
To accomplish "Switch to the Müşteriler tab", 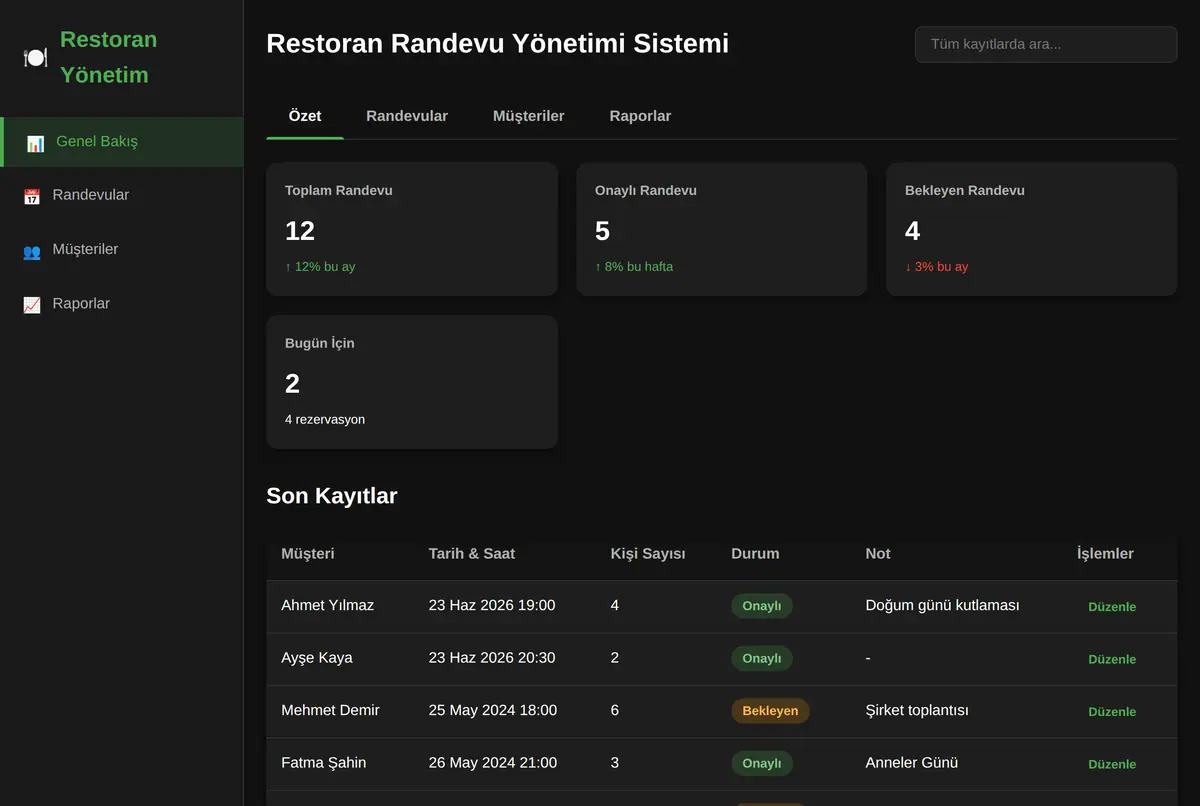I will tap(529, 116).
